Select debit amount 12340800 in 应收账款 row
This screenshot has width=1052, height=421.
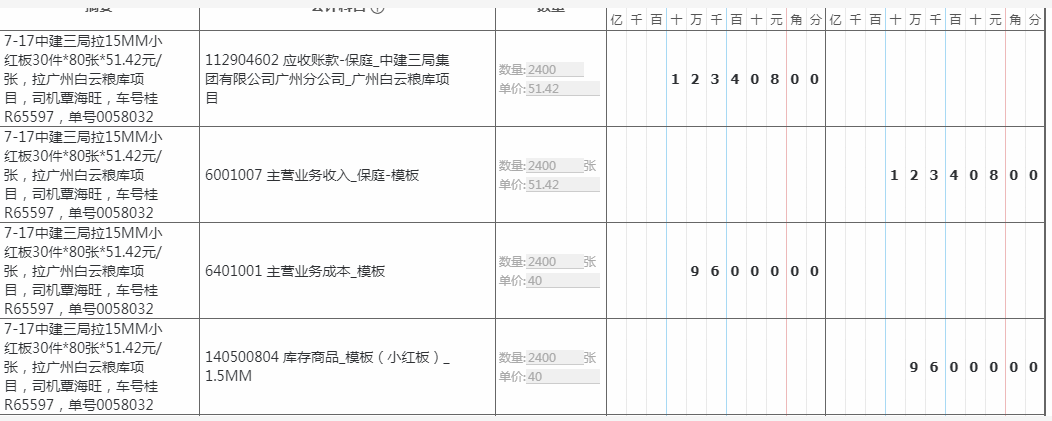click(716, 79)
